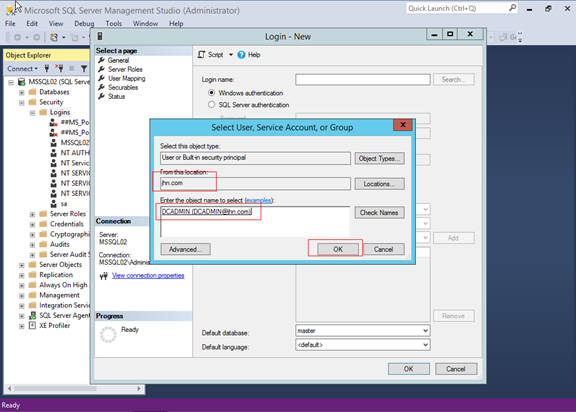Click the Stop icon in Object Explorer toolbar
The image size is (576, 412).
pos(72,68)
